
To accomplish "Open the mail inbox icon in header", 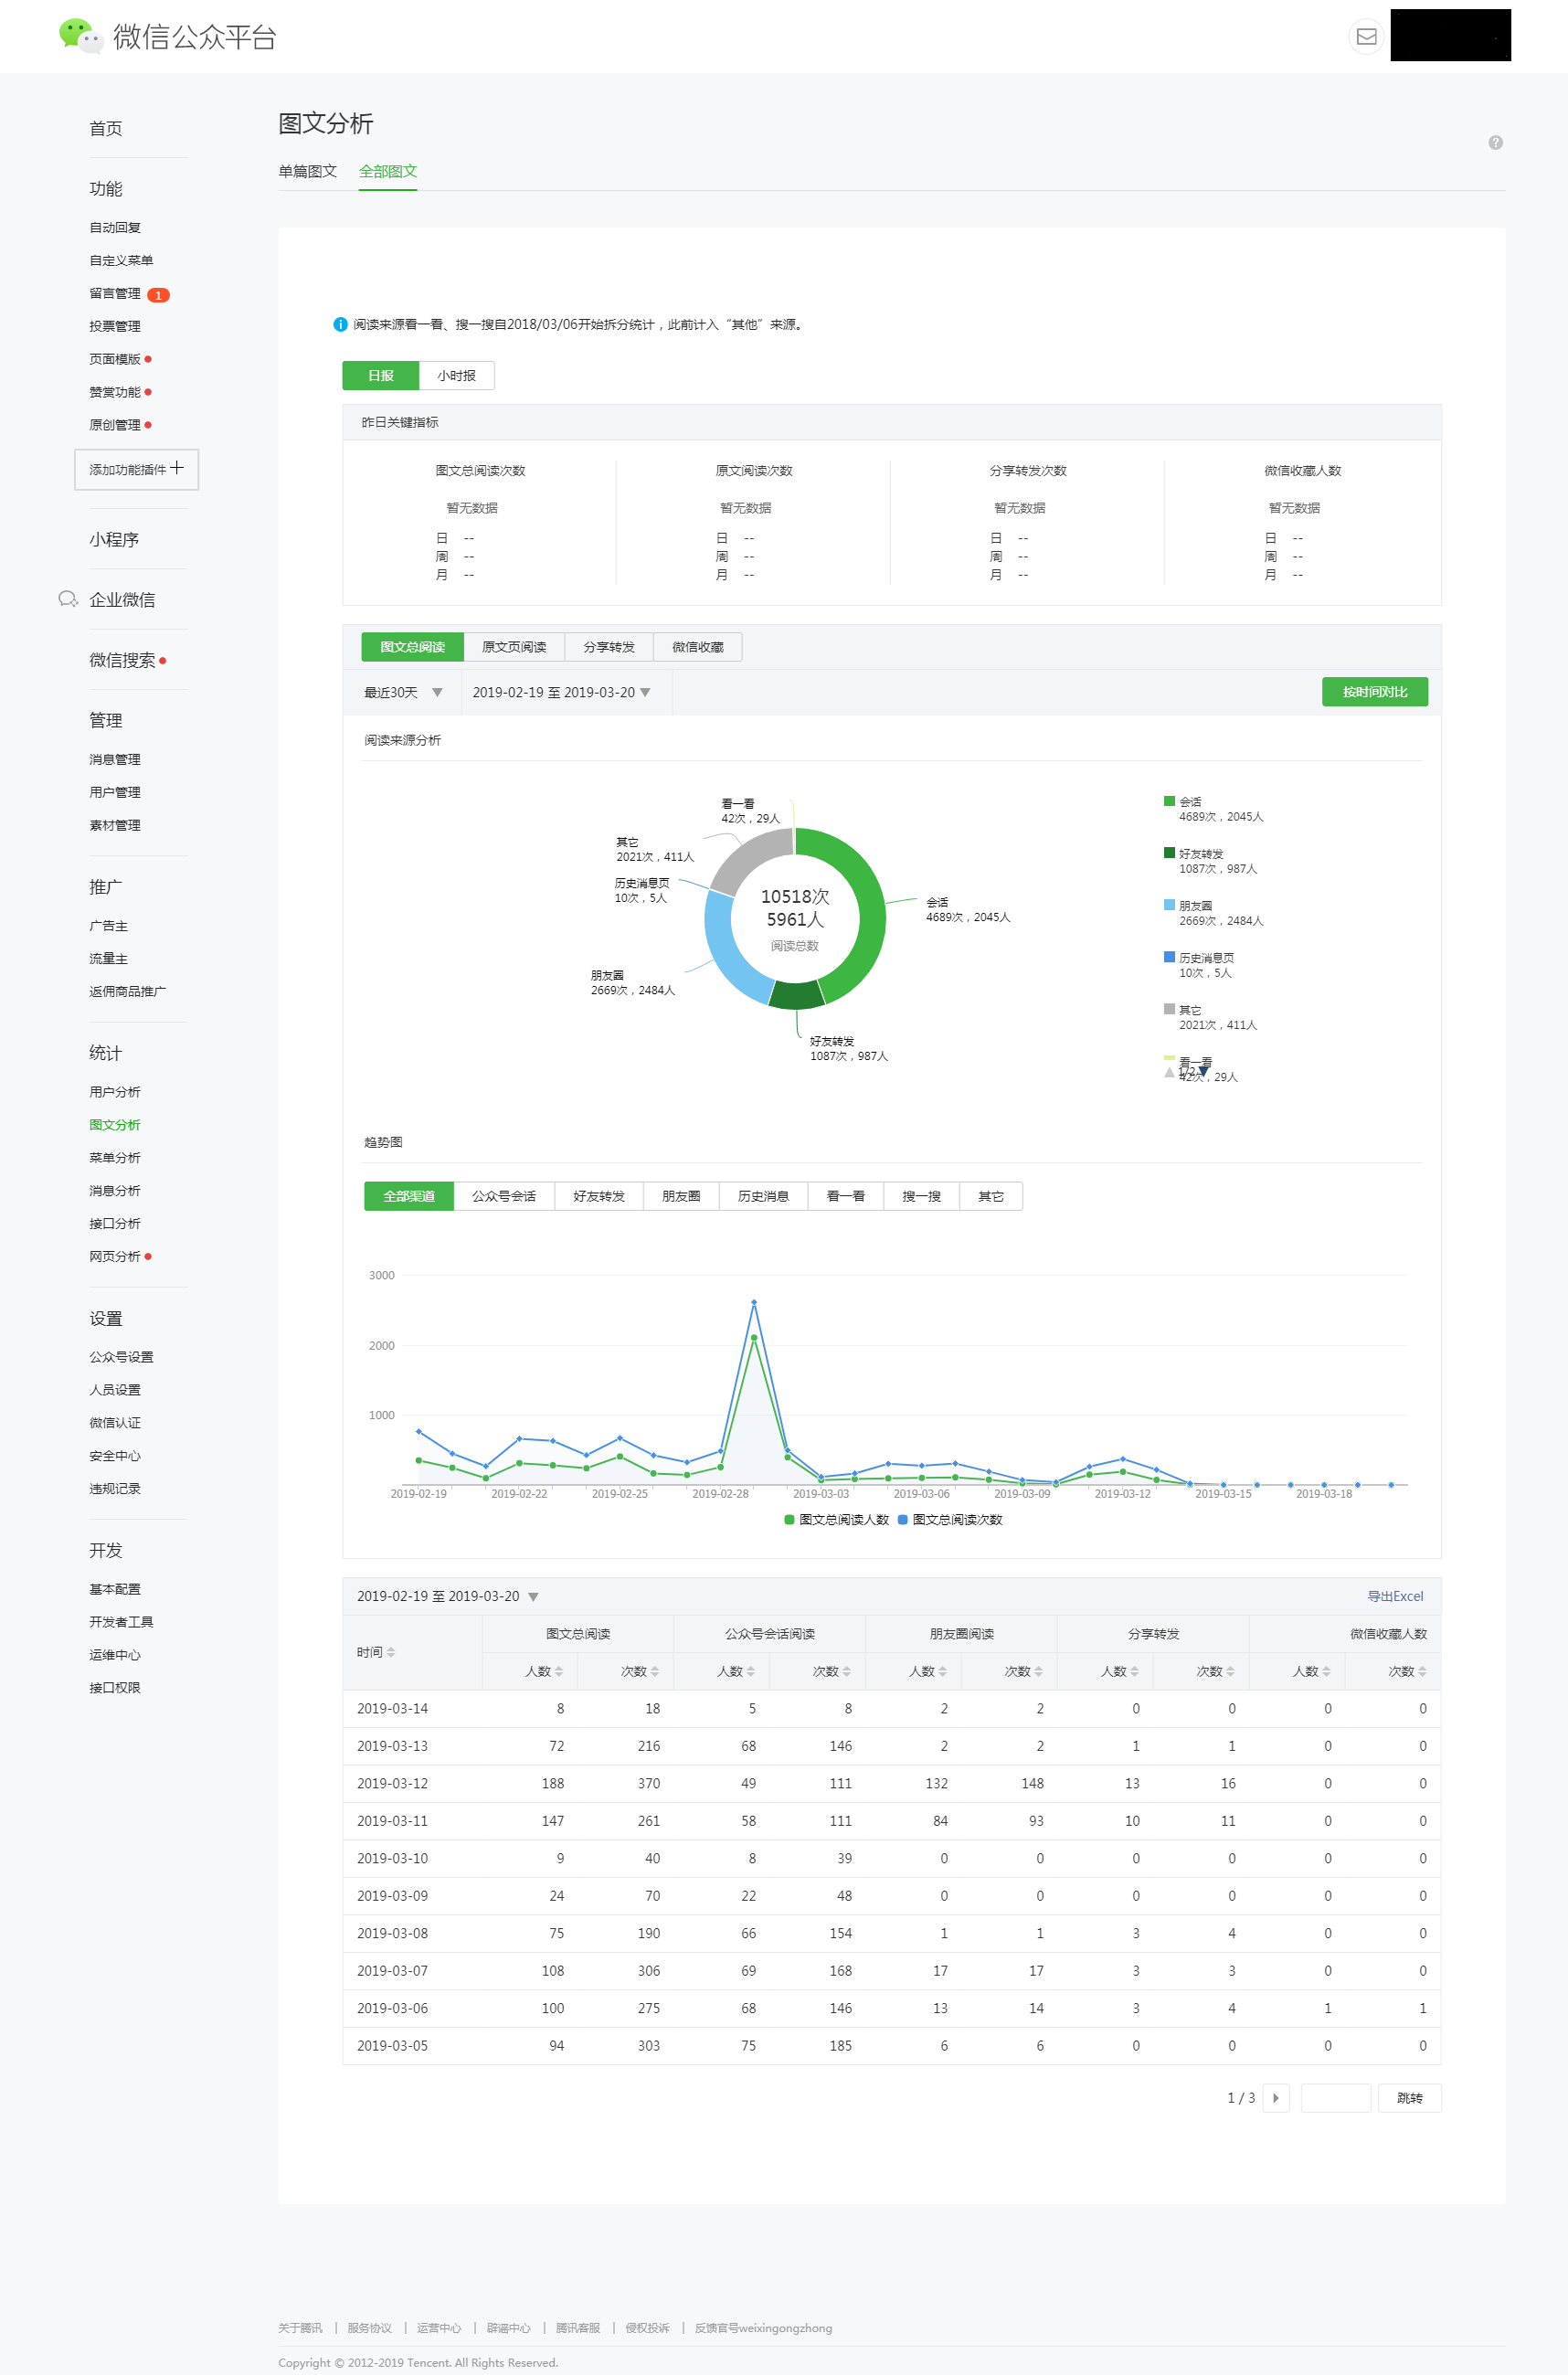I will pyautogui.click(x=1366, y=37).
